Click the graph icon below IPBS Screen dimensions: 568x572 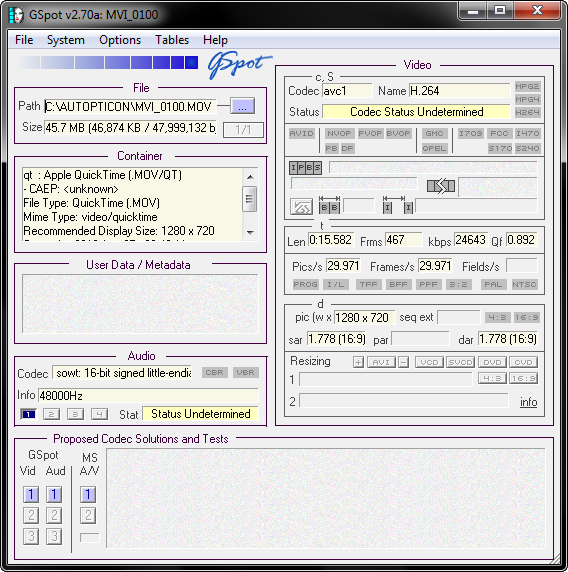tap(301, 207)
